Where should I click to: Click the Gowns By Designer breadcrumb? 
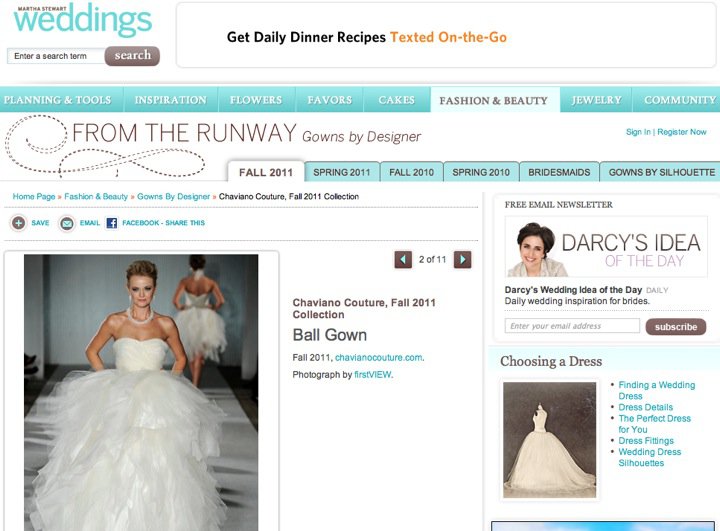click(x=174, y=197)
